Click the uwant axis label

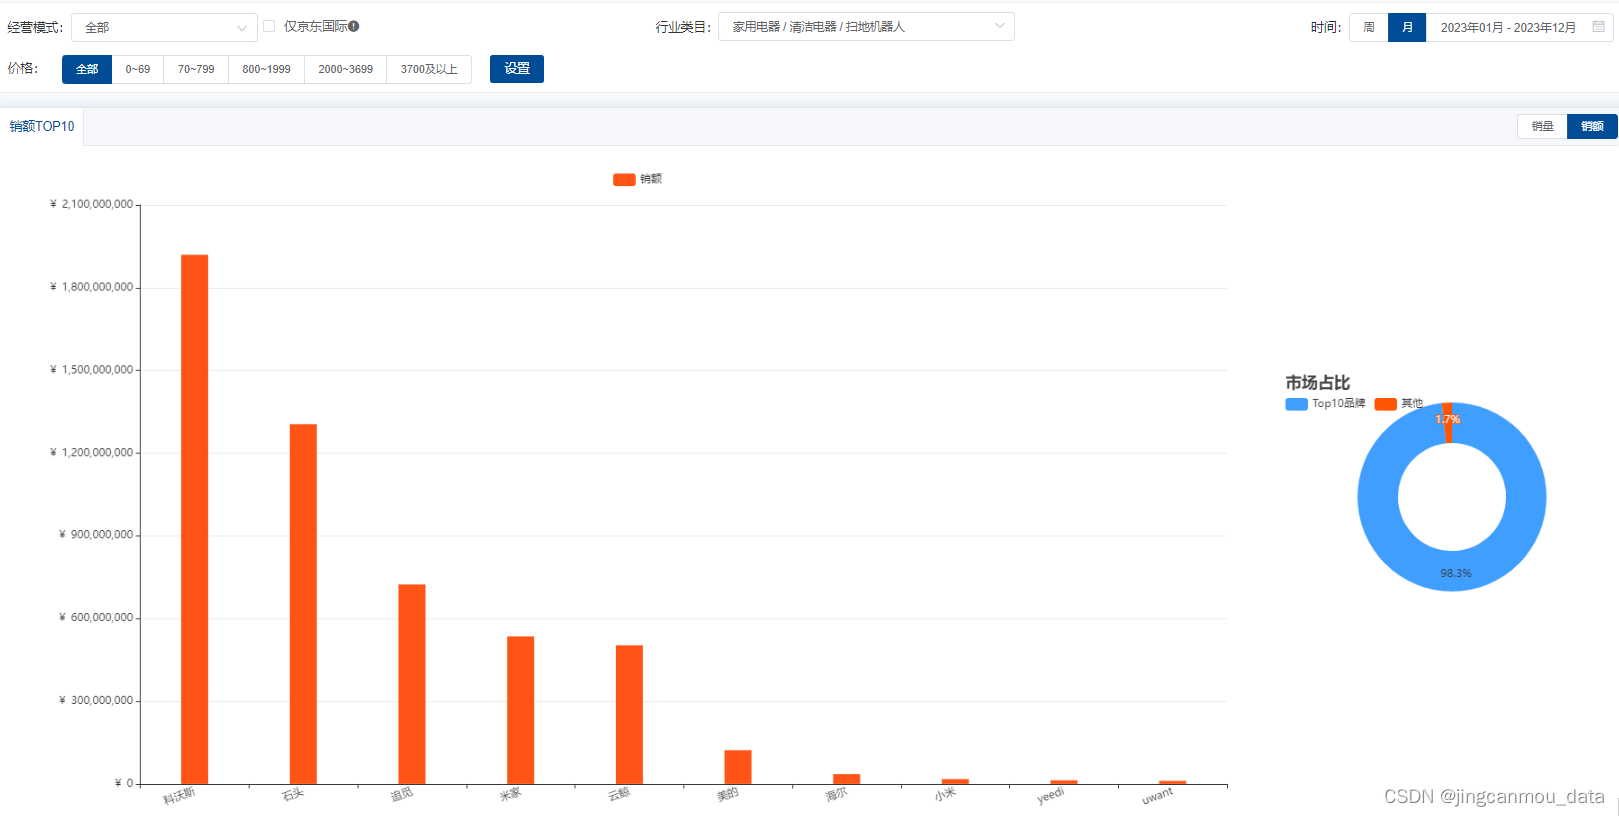coord(1157,796)
